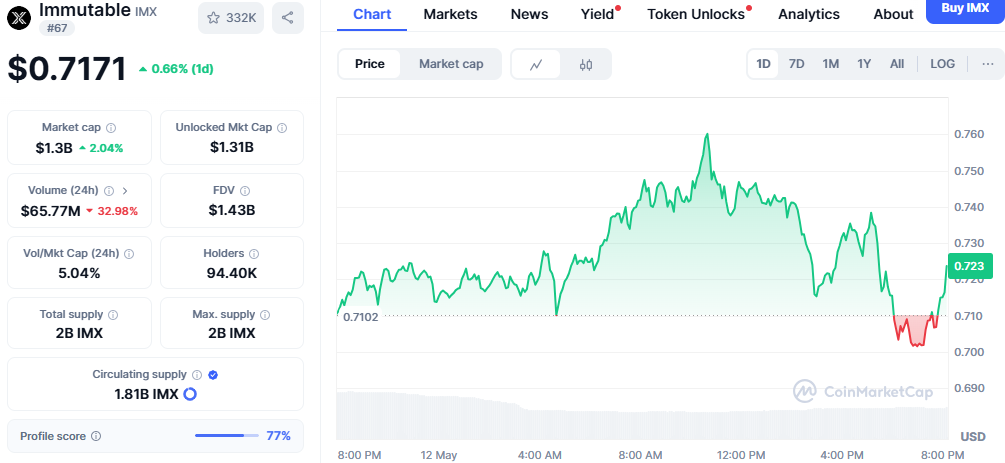Select the Price chart toggle
1005x463 pixels.
pos(370,64)
